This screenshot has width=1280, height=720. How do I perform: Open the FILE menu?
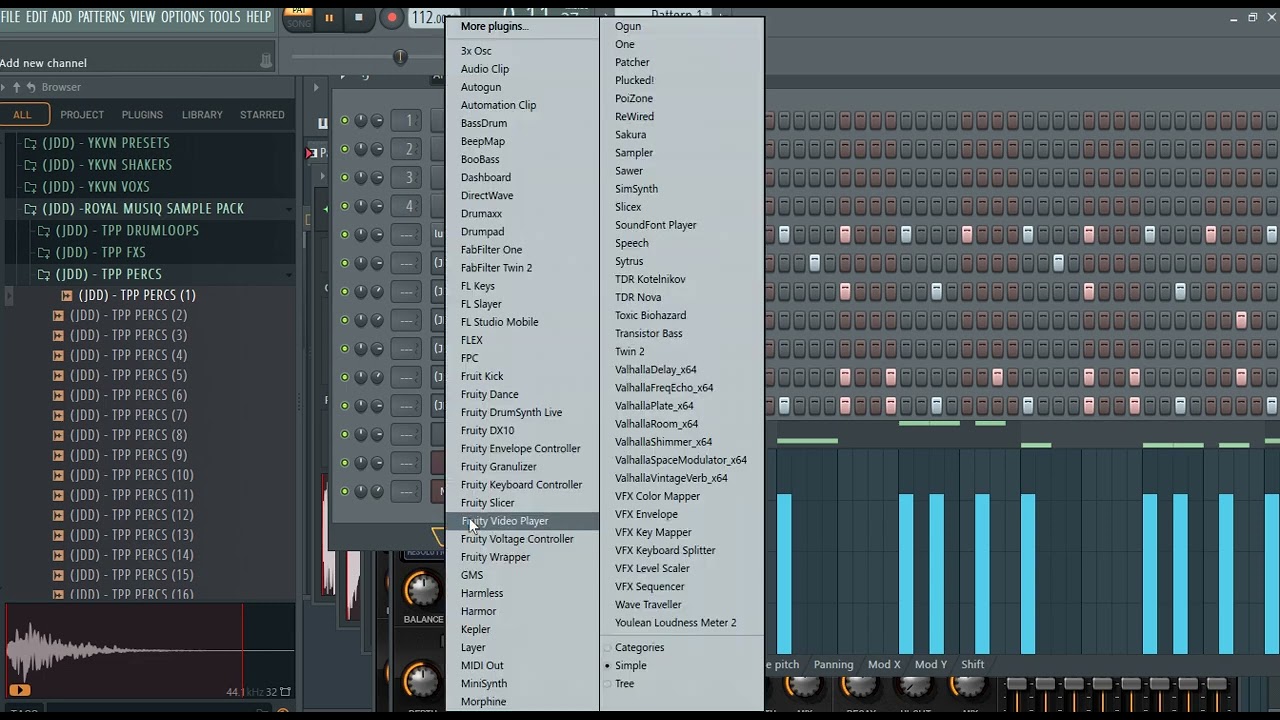11,17
